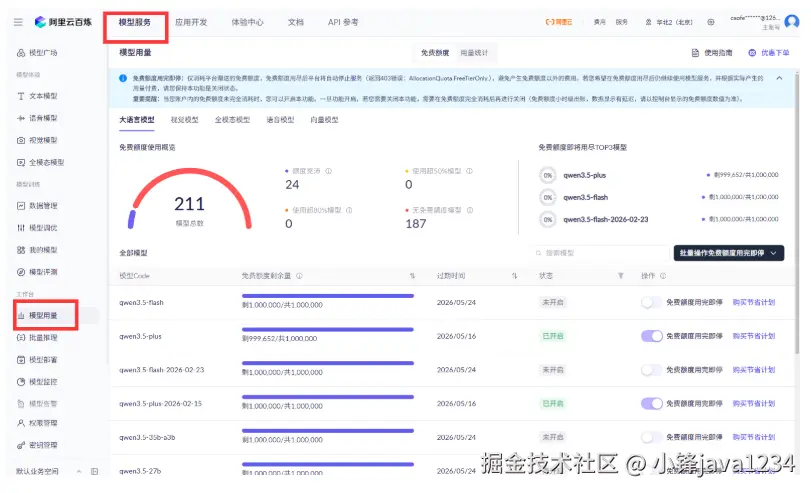Open the API 参考 top tab
This screenshot has height=493, width=811.
[343, 22]
